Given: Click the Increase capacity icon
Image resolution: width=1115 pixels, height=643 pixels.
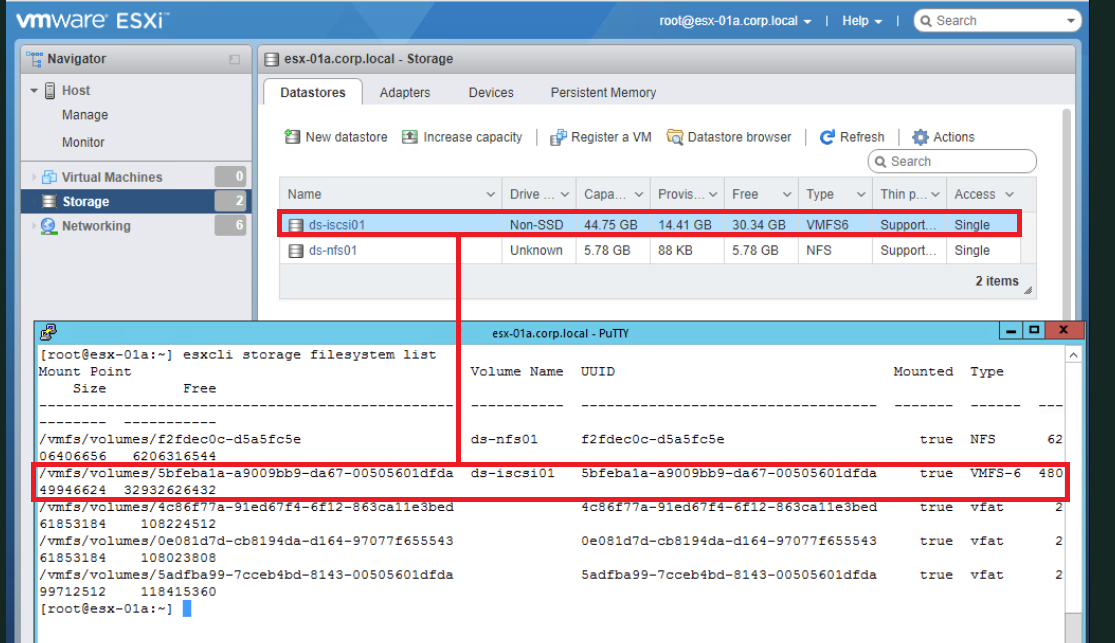Looking at the screenshot, I should [410, 137].
